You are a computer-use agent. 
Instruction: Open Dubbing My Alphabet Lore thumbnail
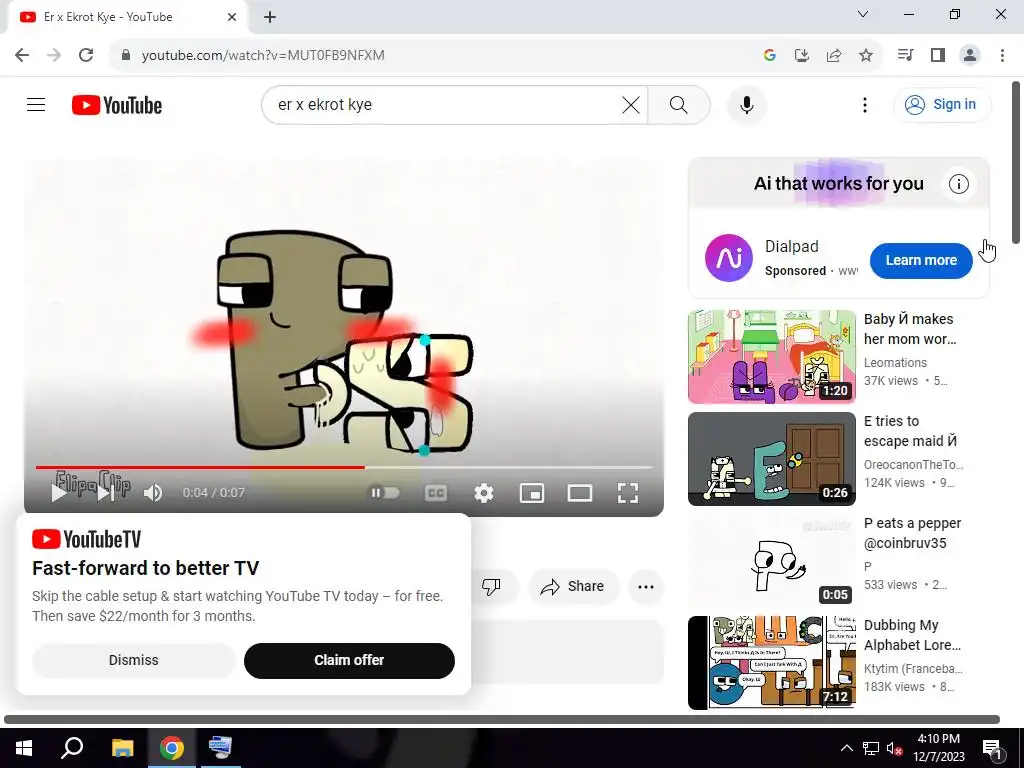[x=772, y=662]
